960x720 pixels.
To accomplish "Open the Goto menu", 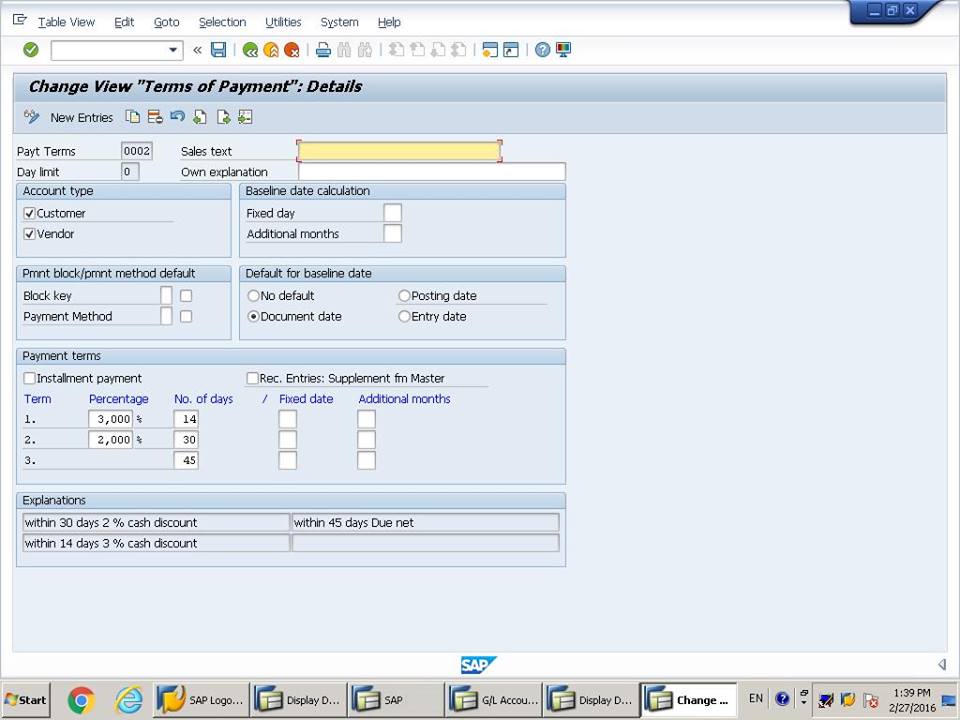I will (167, 22).
